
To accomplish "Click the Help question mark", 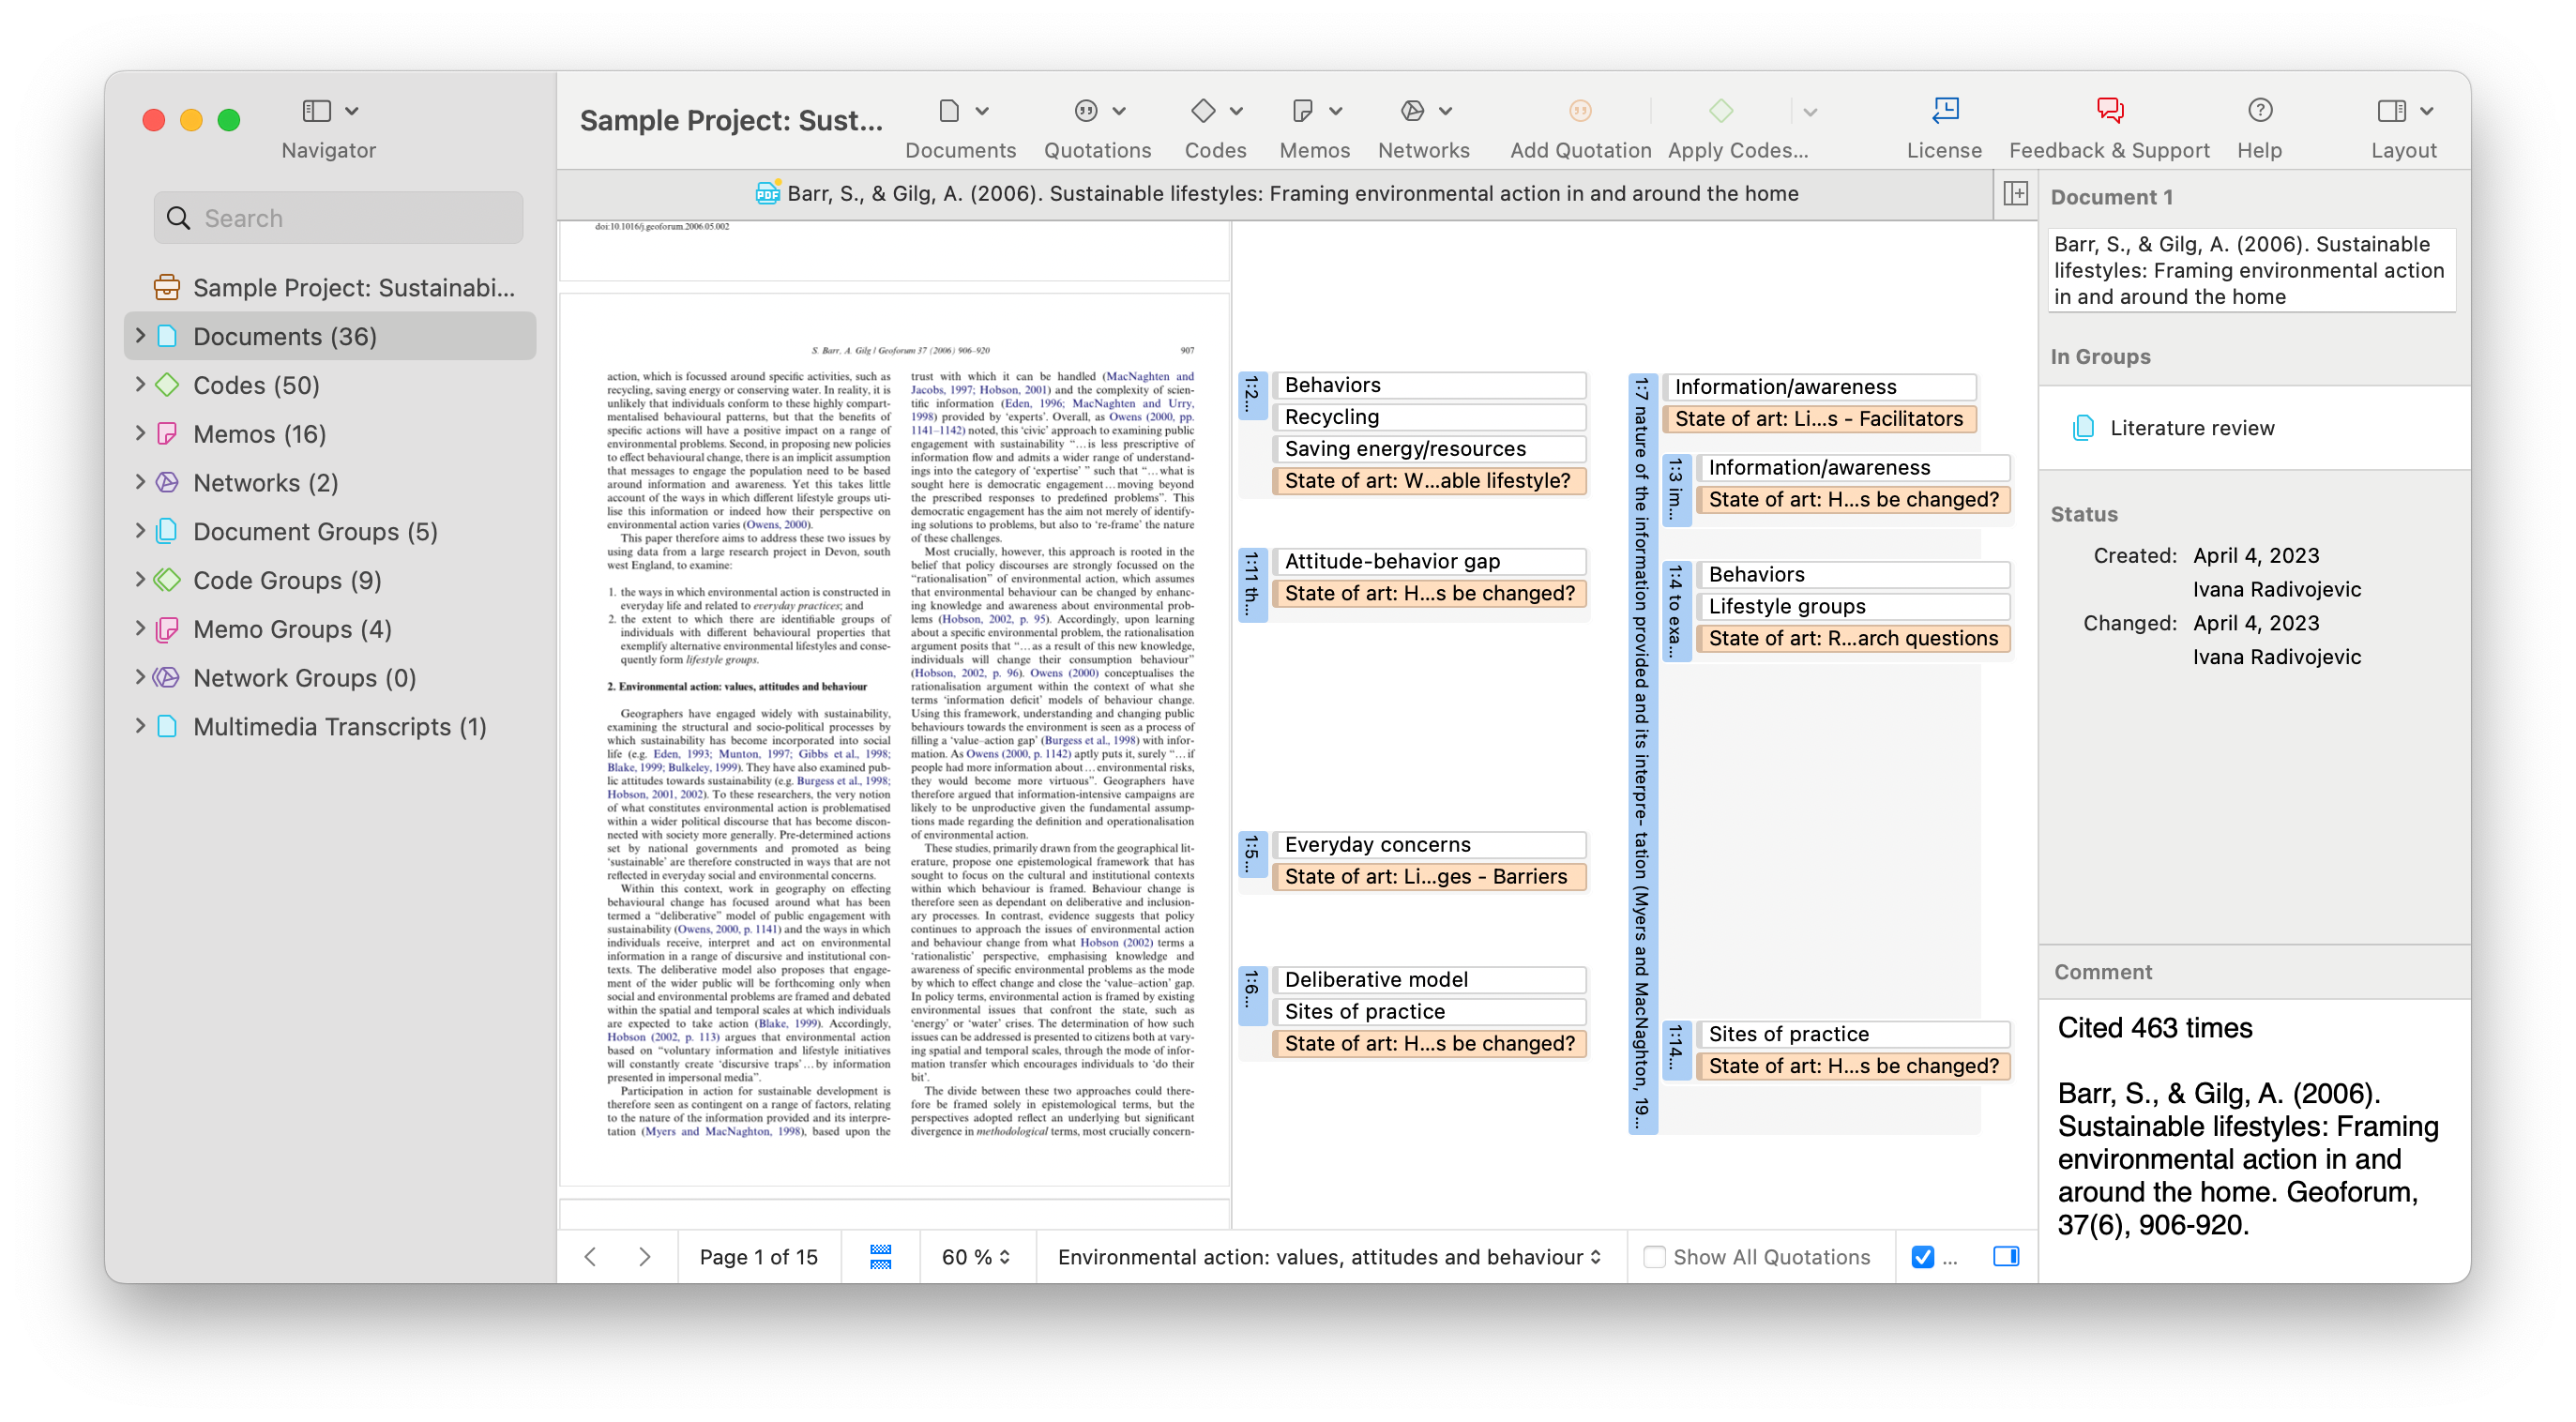I will pyautogui.click(x=2260, y=110).
